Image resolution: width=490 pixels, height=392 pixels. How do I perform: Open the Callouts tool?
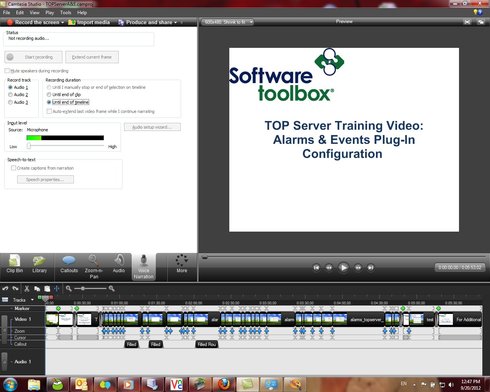coord(69,264)
